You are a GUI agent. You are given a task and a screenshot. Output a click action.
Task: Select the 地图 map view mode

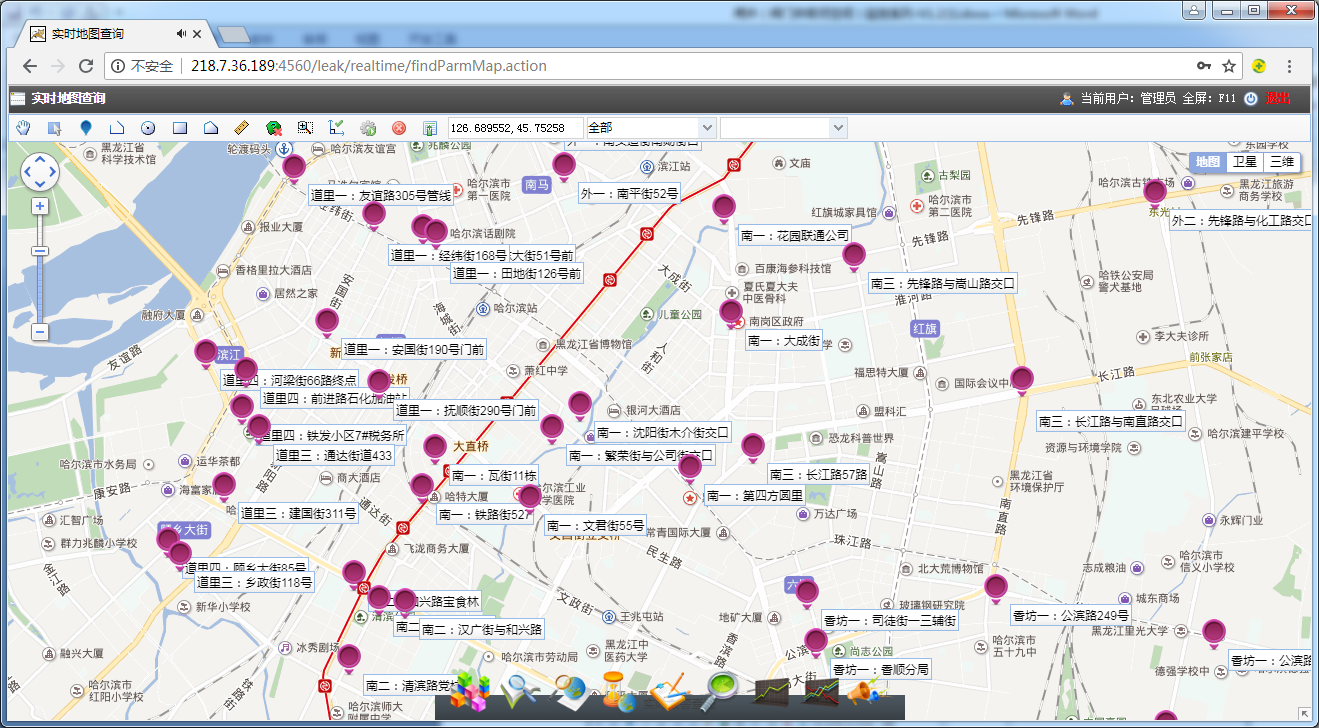point(1208,162)
